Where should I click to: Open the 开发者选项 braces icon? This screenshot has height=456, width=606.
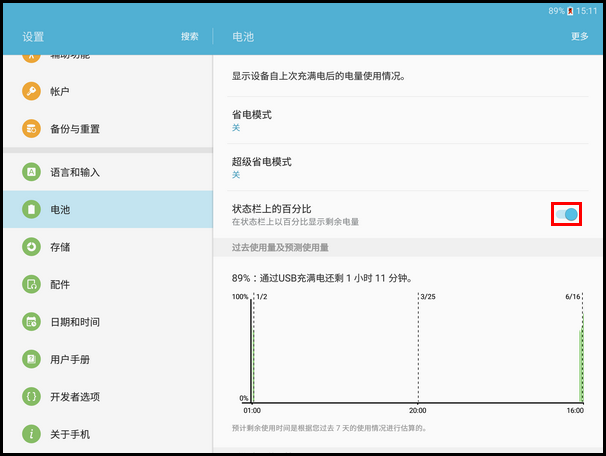tap(31, 397)
